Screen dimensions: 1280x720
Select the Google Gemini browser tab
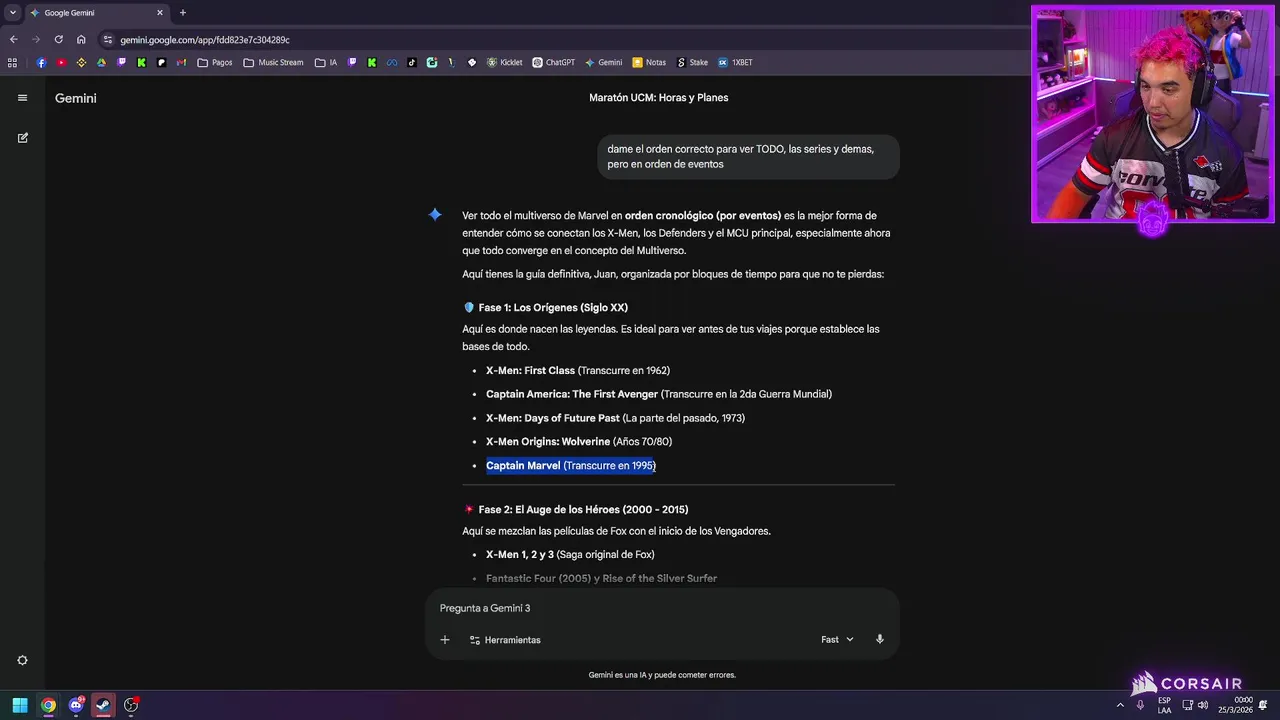click(x=95, y=13)
